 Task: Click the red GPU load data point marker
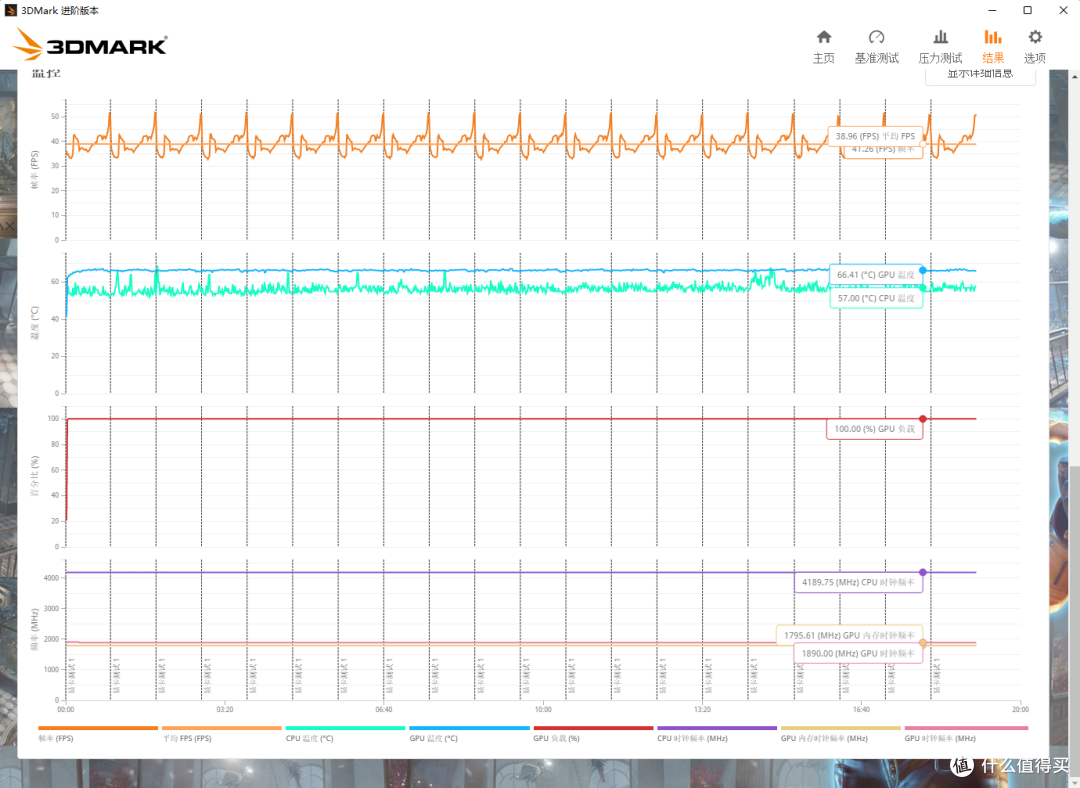pos(922,419)
